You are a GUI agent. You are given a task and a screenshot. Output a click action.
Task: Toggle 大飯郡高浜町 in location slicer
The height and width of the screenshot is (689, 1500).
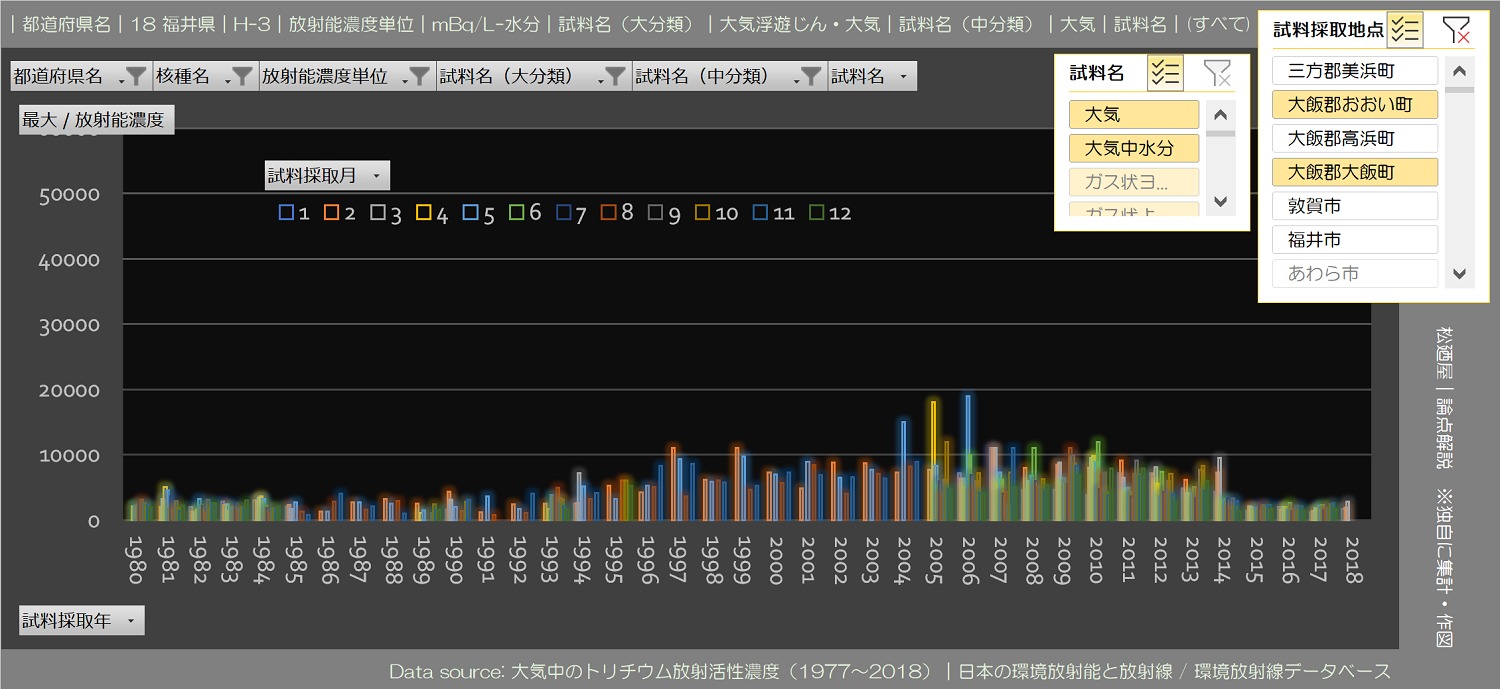pyautogui.click(x=1355, y=138)
